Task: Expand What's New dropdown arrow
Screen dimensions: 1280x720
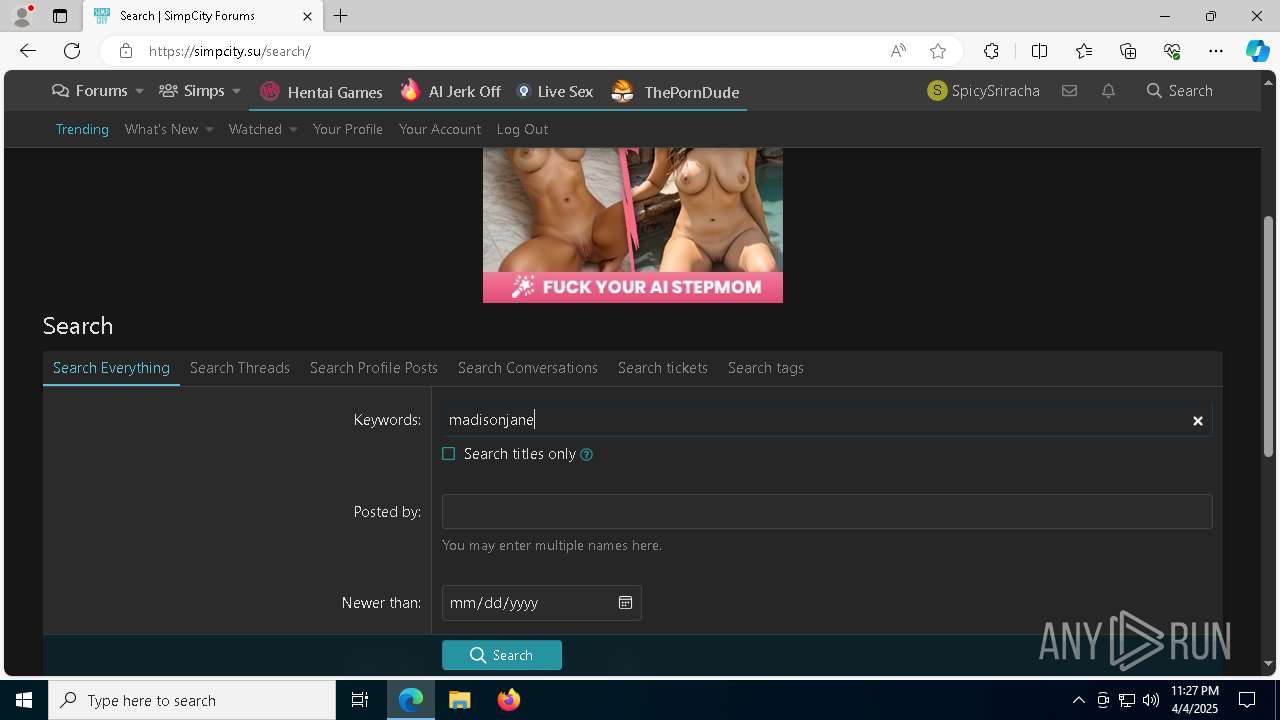Action: click(x=209, y=130)
